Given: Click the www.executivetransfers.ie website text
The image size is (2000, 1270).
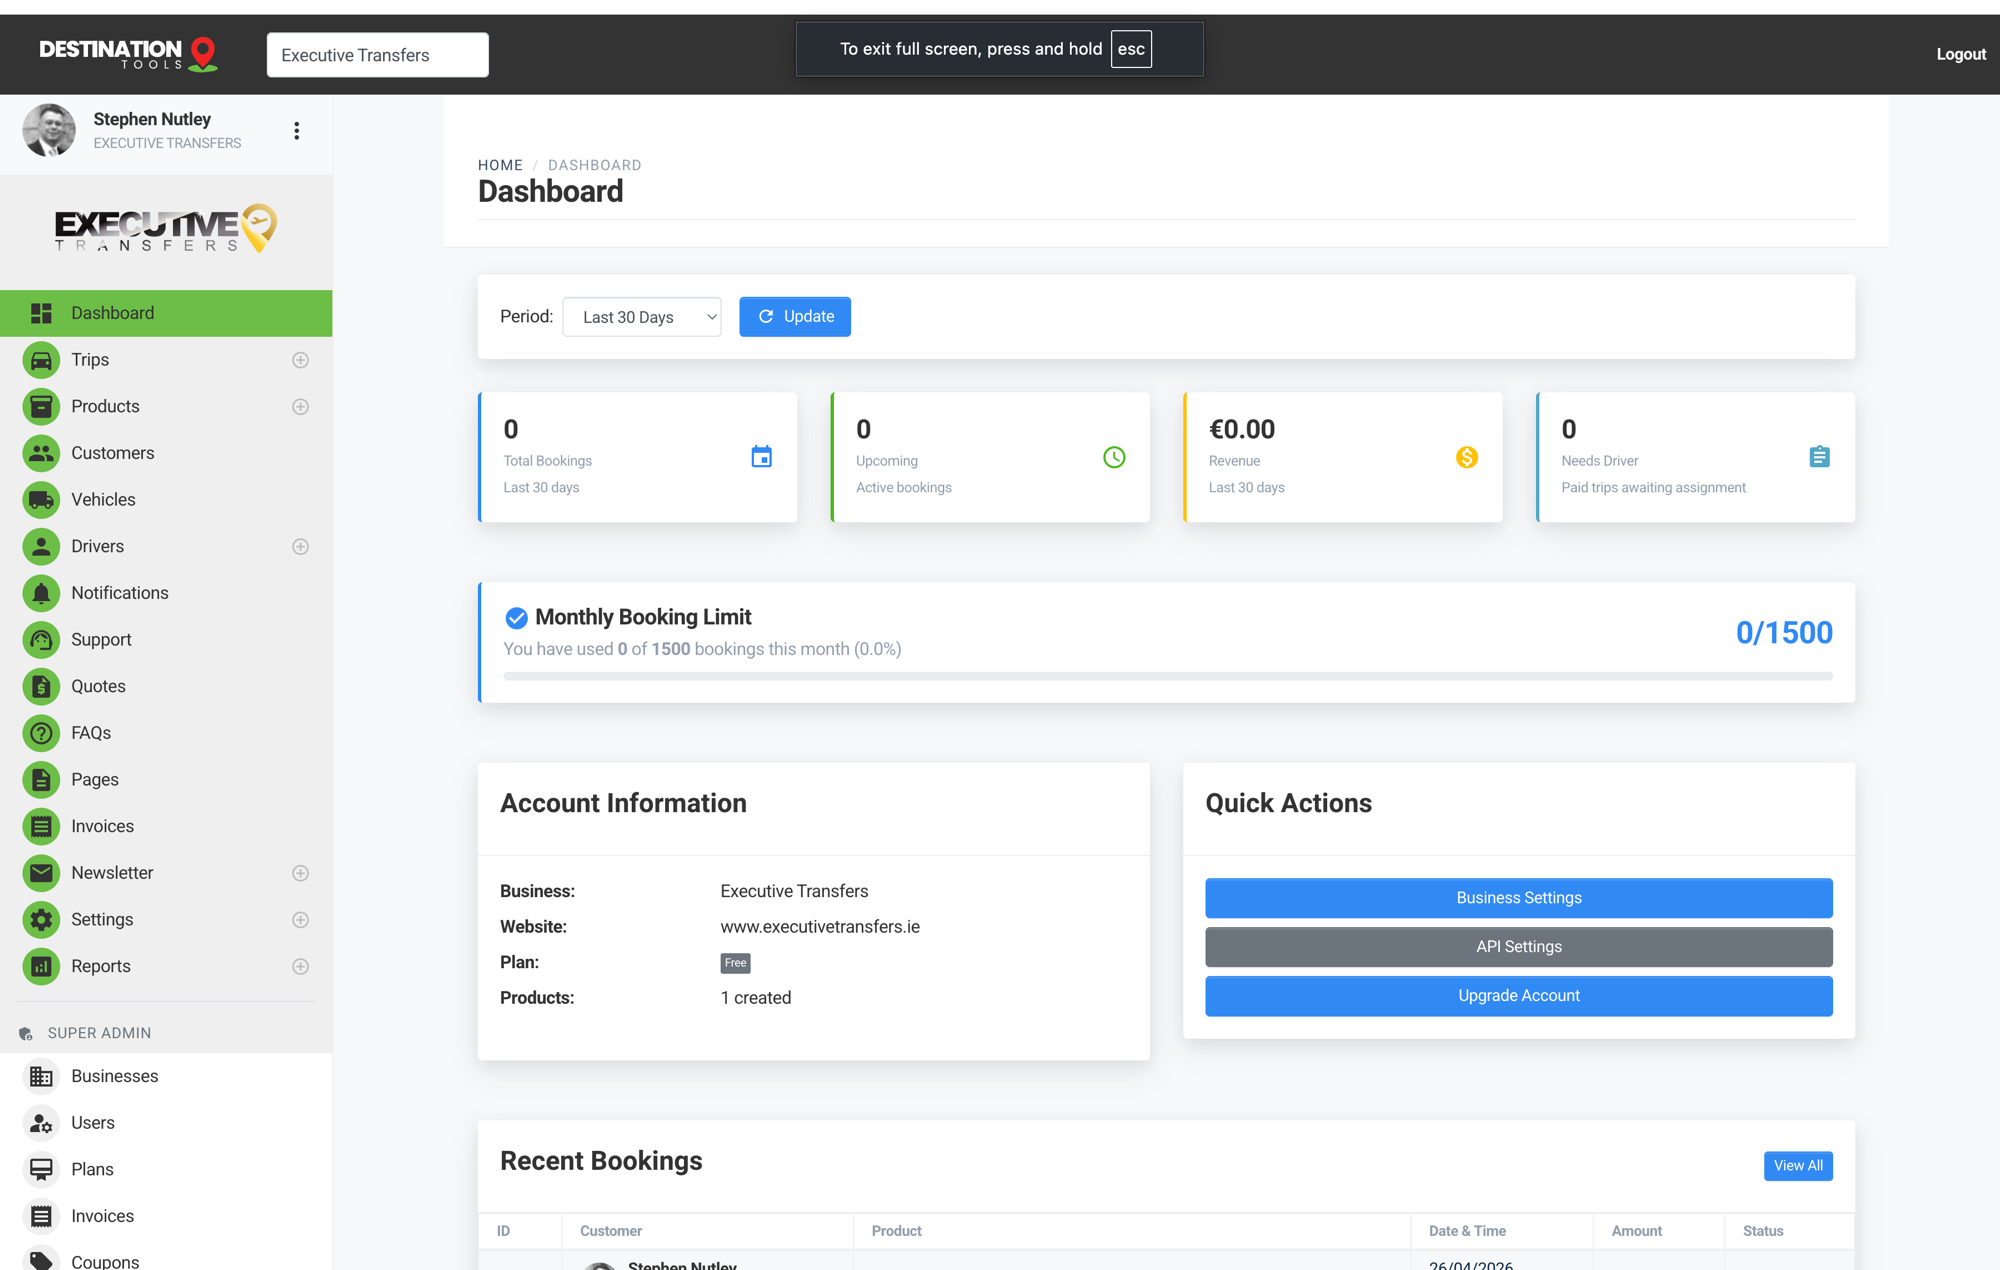Looking at the screenshot, I should [820, 927].
